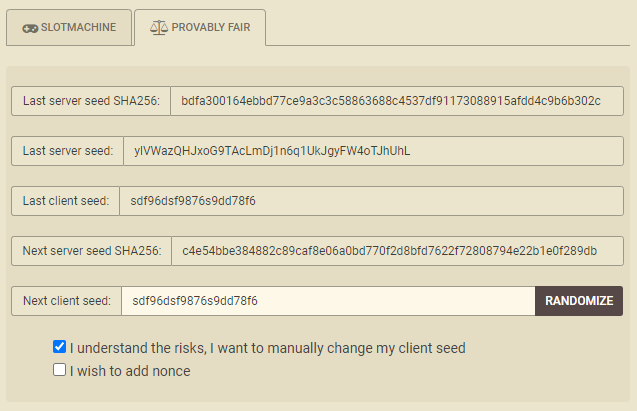Open the PROVABLY FAIR tab

pyautogui.click(x=200, y=28)
